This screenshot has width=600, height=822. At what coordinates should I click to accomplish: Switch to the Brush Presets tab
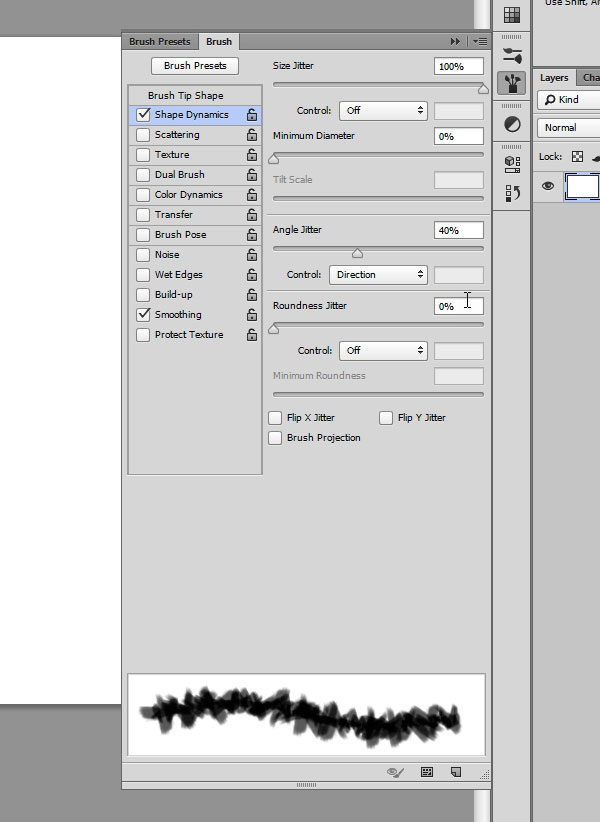[x=160, y=42]
